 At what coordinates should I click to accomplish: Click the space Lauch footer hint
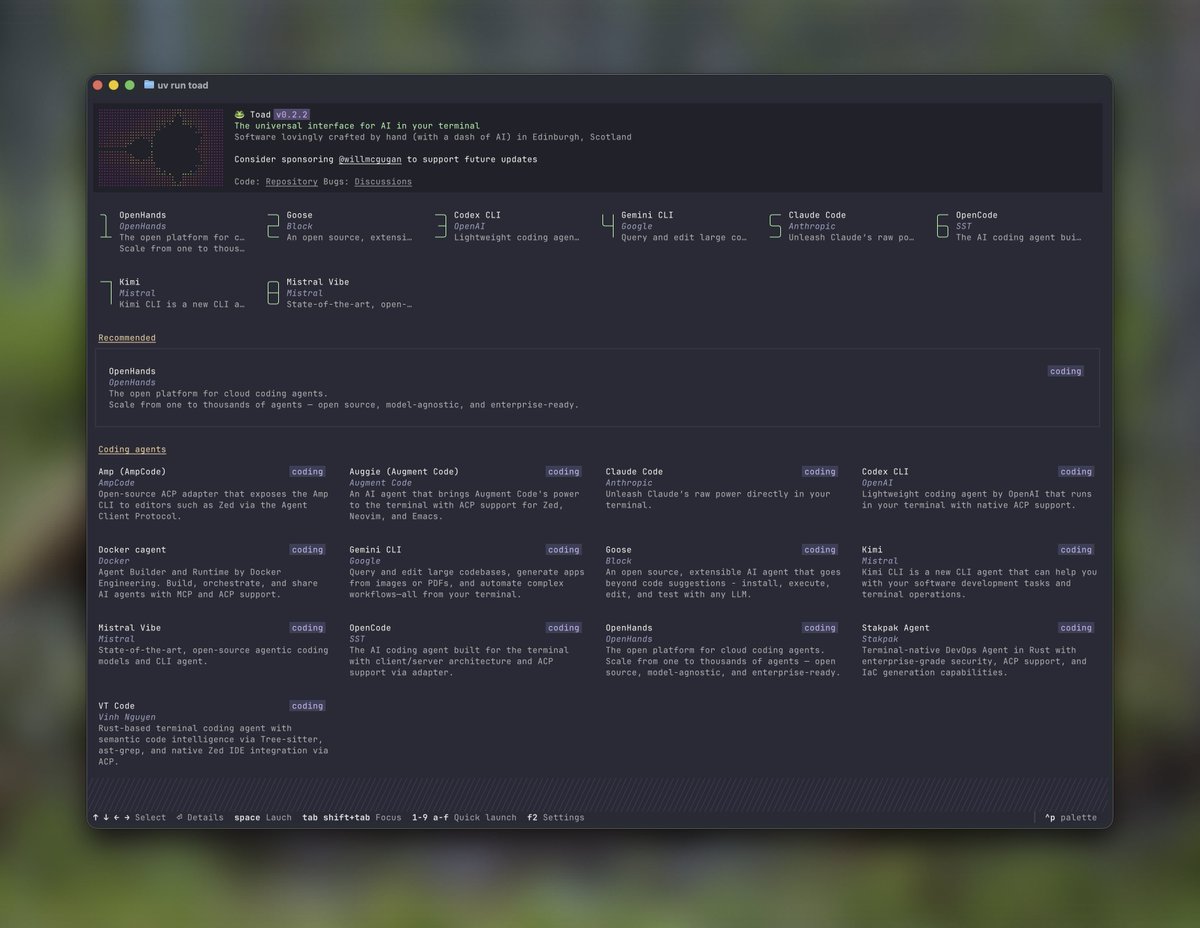[263, 818]
